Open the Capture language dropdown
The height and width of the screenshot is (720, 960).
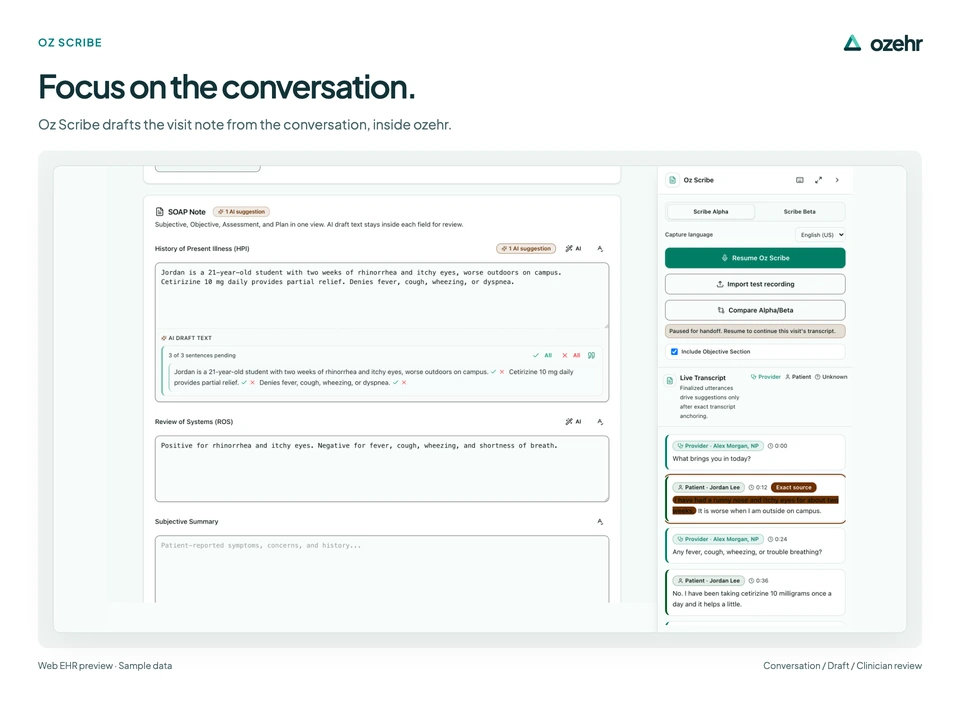pos(820,234)
